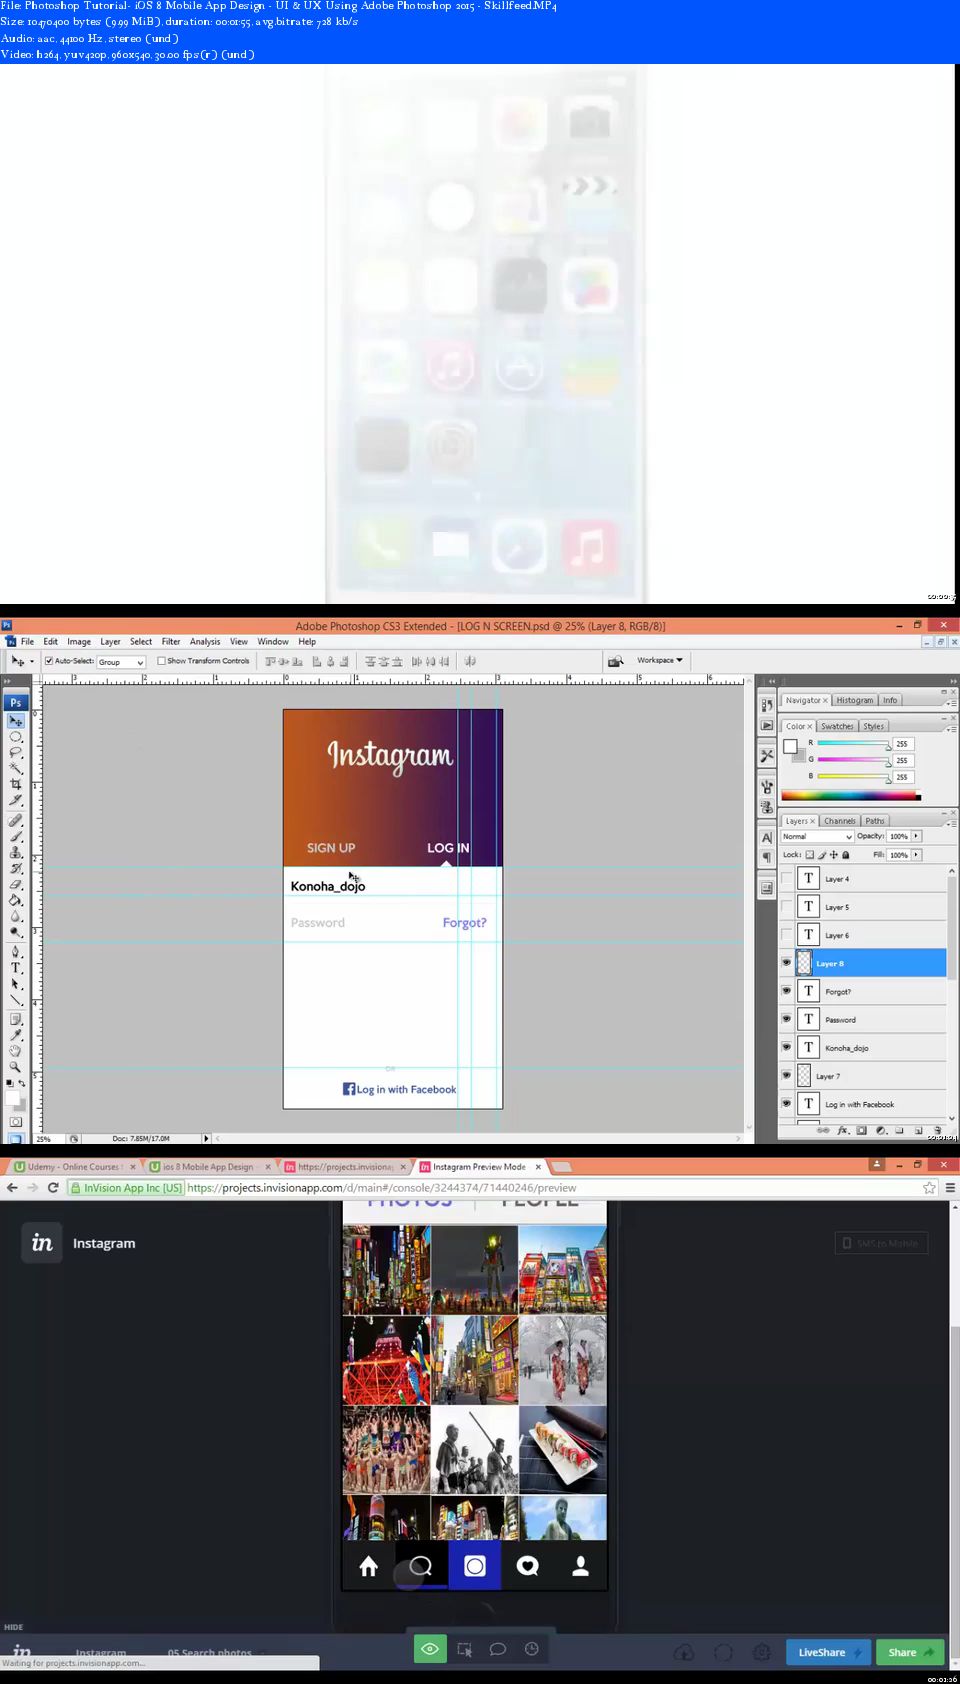The width and height of the screenshot is (960, 1684).
Task: Hide the Forgot? layer eye icon
Action: 786,991
